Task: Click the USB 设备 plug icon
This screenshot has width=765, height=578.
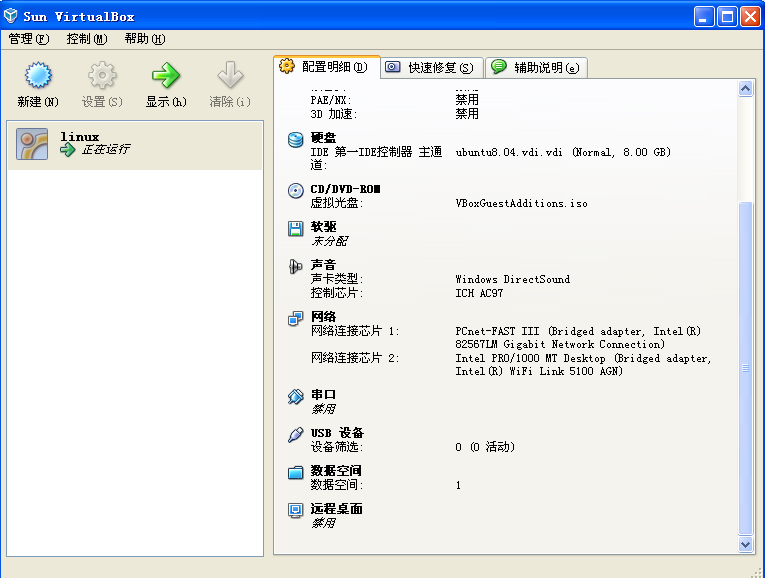Action: (x=295, y=435)
